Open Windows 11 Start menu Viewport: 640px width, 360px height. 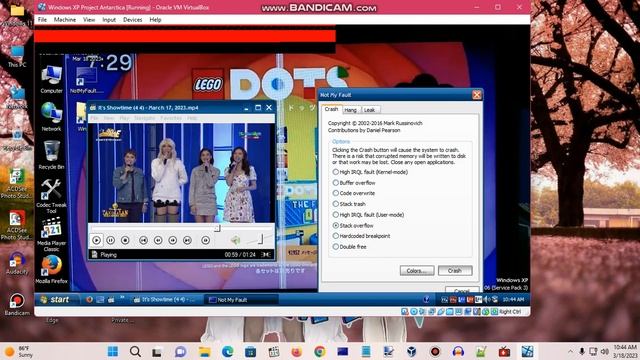click(113, 351)
